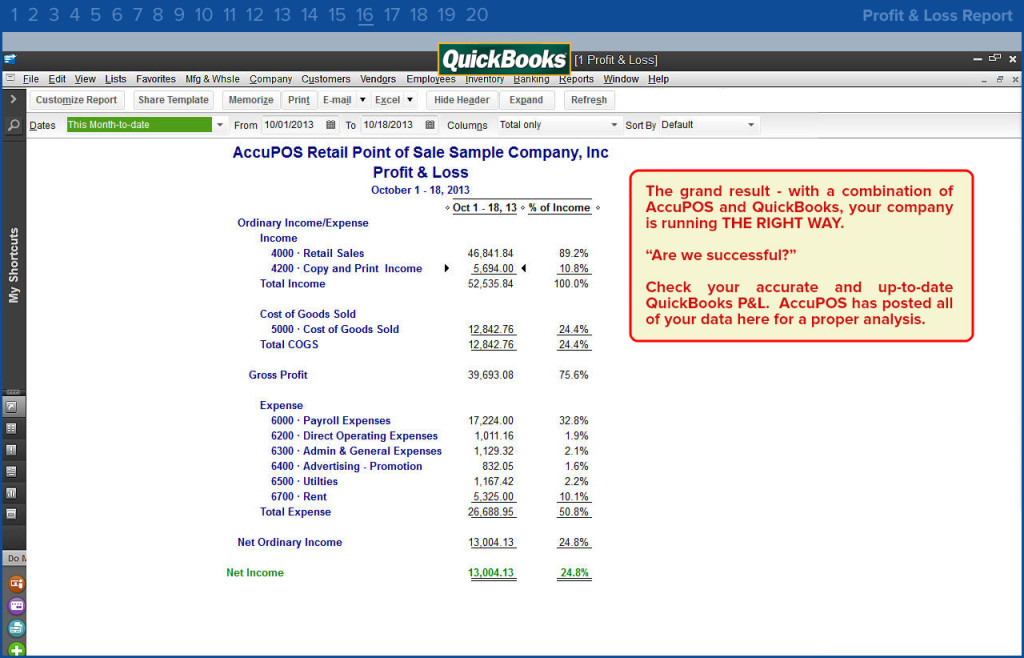Click the Rent amount 5,325.00
The image size is (1024, 658).
pos(493,497)
